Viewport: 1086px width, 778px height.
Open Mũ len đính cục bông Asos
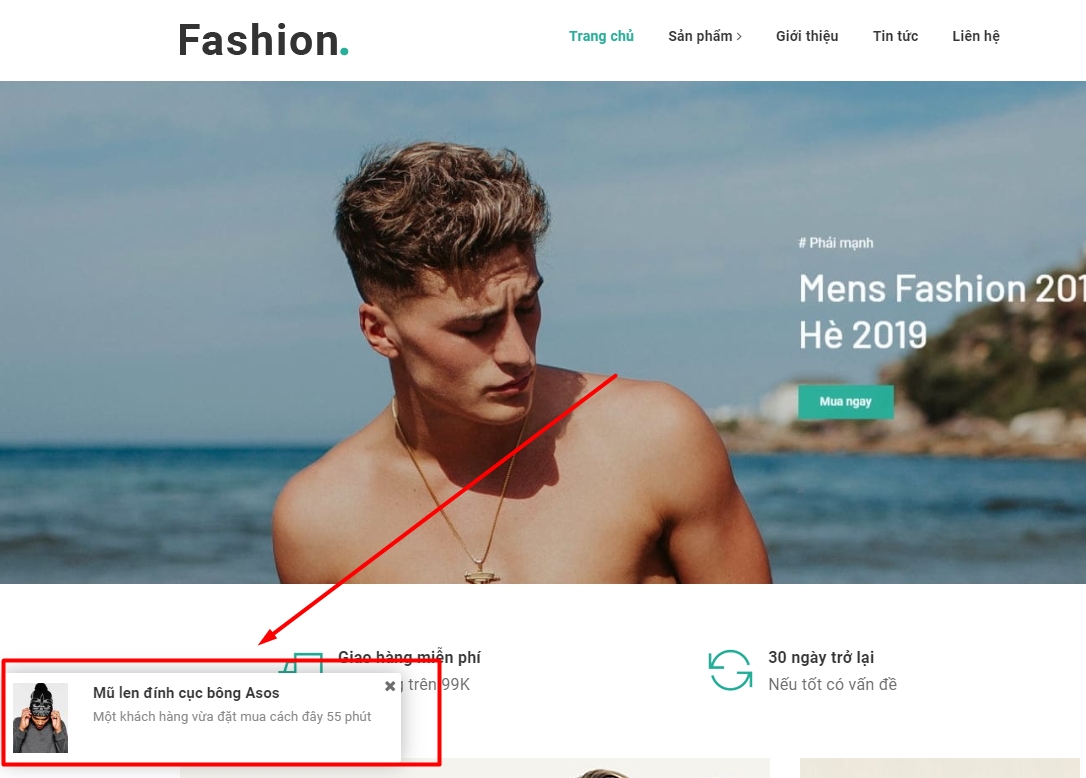[186, 693]
